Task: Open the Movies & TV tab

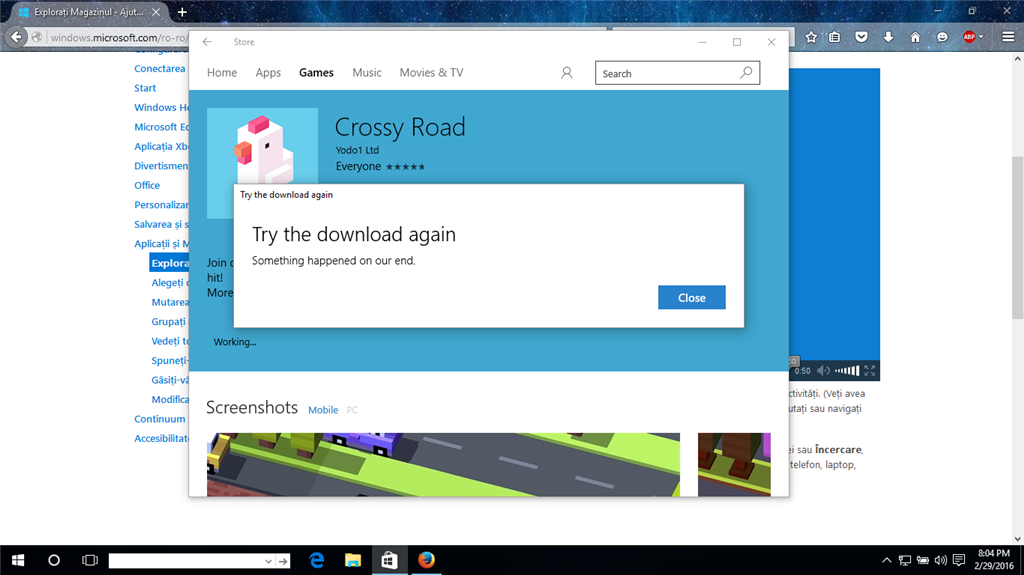Action: pyautogui.click(x=431, y=73)
